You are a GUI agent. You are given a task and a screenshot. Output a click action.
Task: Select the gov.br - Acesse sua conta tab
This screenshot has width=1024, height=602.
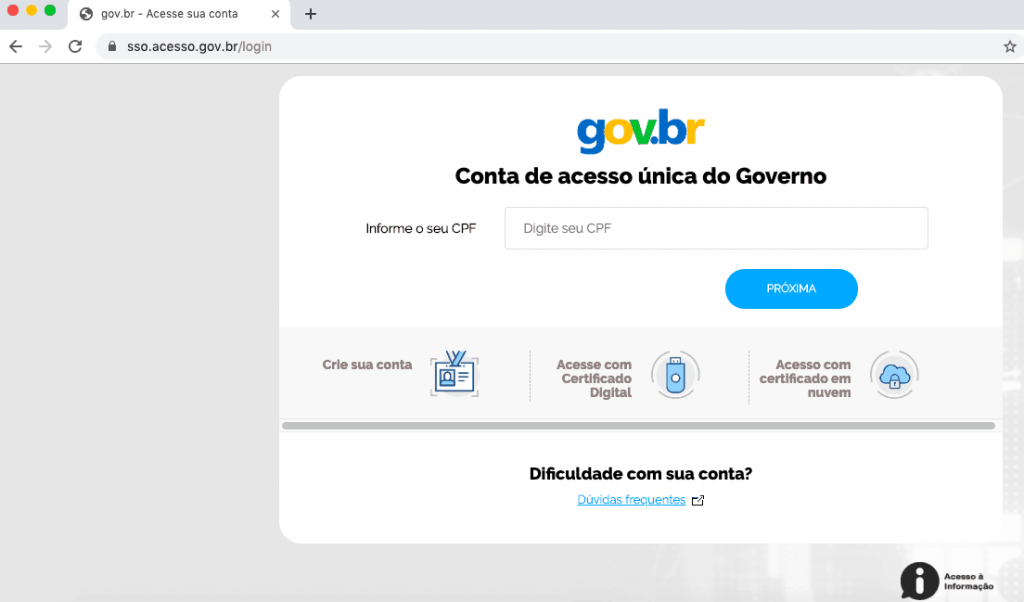179,14
